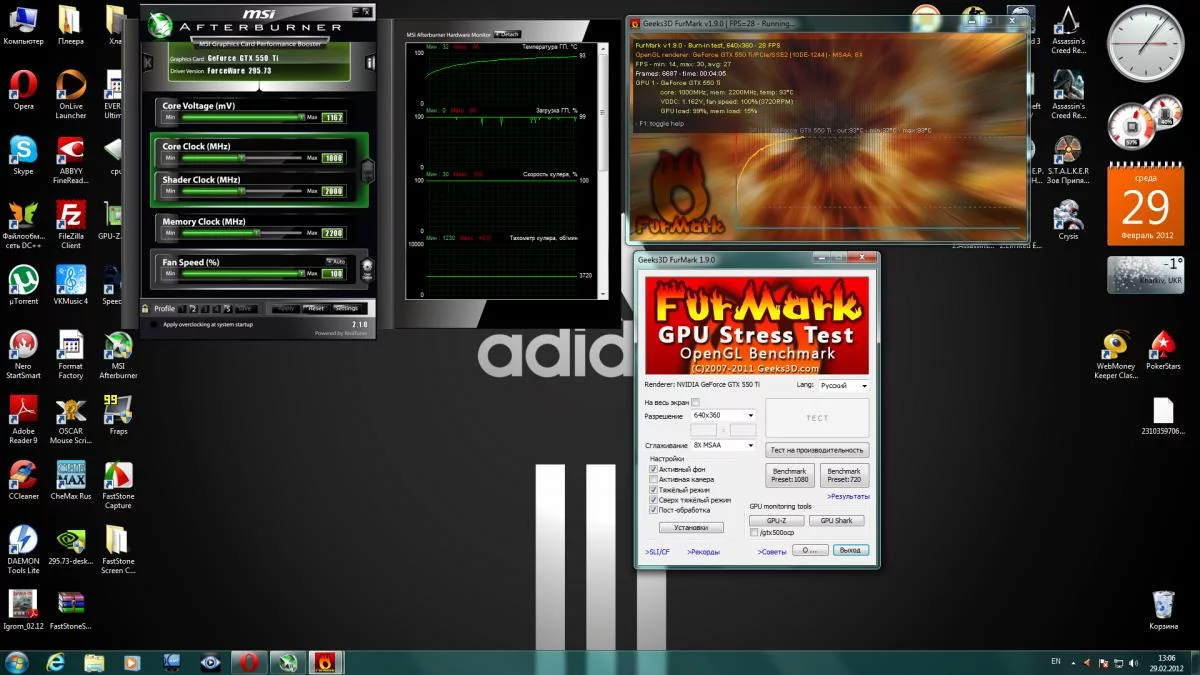The image size is (1200, 675).
Task: Open the Adobe Reader 9 shortcut
Action: pos(23,420)
